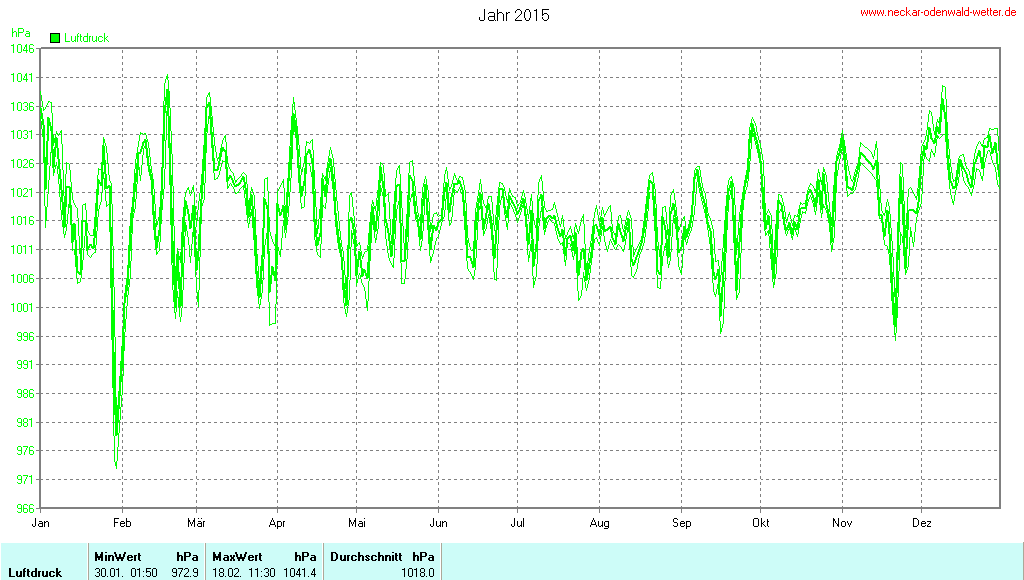Click the green Luftdruck legend swatch
Screen dimensions: 1024x580
(x=55, y=38)
